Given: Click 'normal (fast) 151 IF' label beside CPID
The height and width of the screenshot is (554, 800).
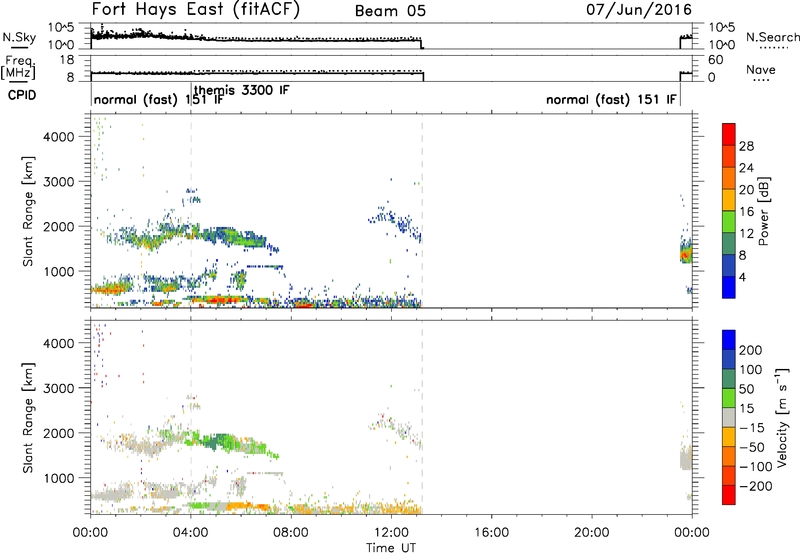Looking at the screenshot, I should pyautogui.click(x=159, y=99).
